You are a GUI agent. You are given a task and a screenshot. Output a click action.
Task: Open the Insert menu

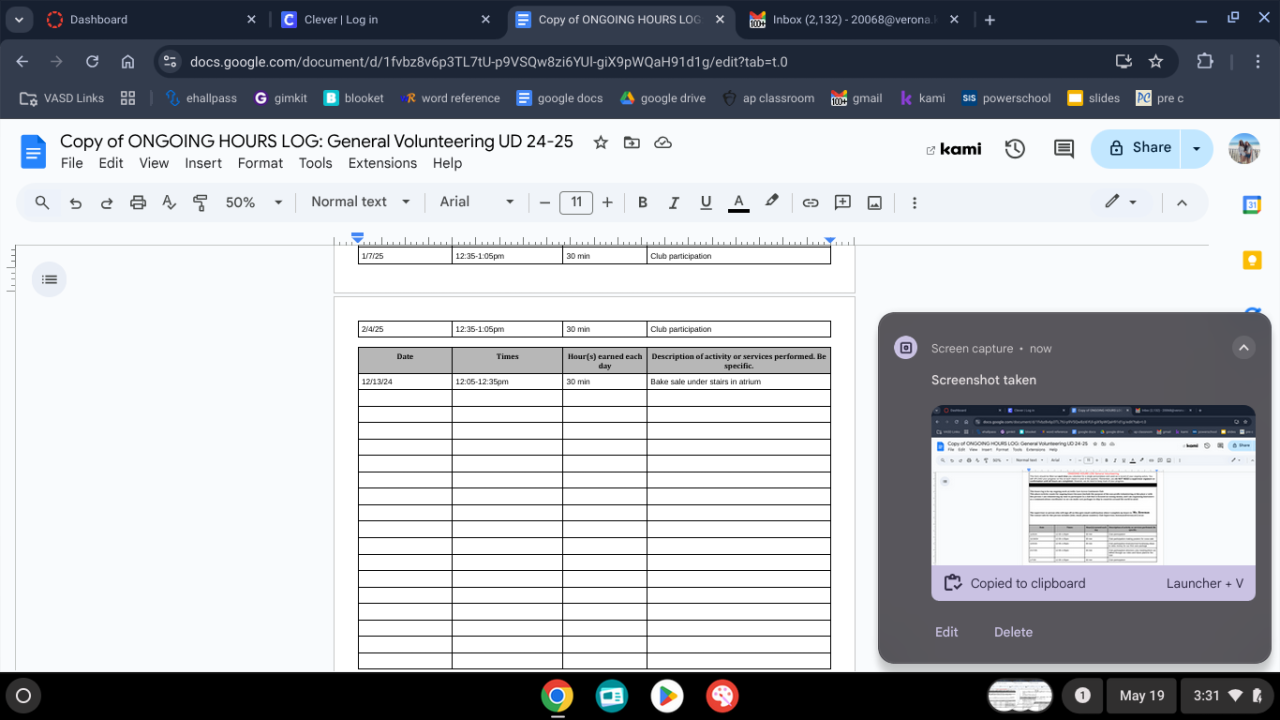click(203, 163)
